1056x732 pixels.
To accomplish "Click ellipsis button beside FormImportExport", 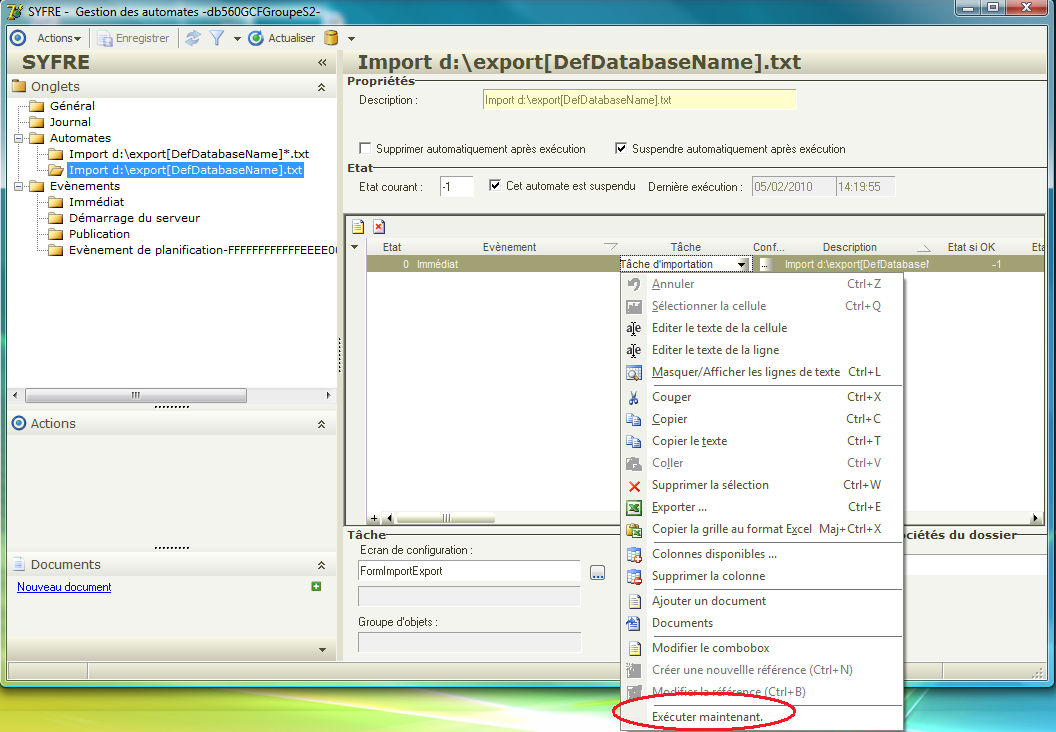I will (597, 573).
